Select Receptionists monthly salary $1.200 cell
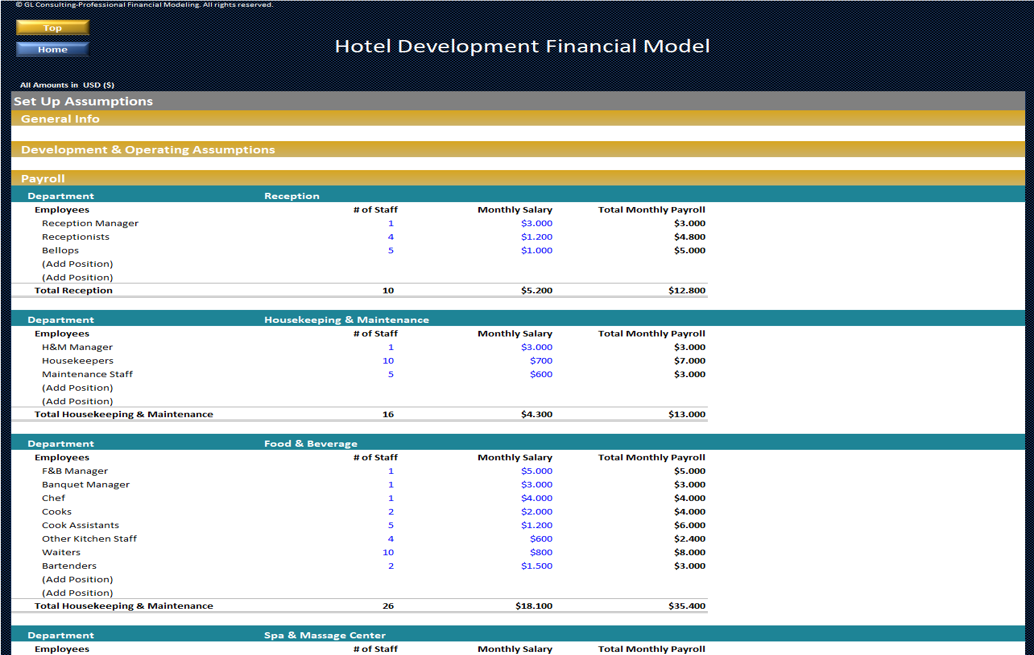 536,237
